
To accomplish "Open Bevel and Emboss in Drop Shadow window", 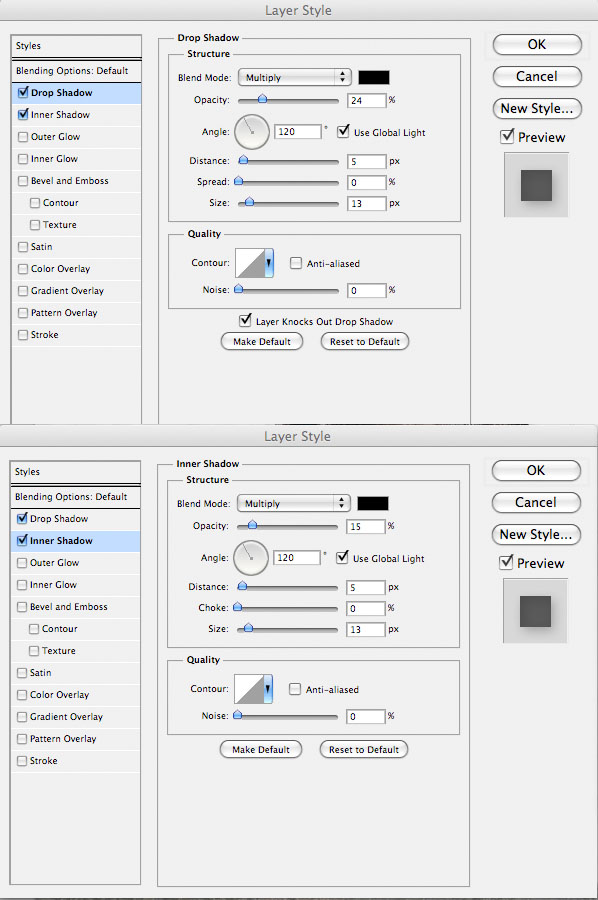I will click(x=69, y=181).
